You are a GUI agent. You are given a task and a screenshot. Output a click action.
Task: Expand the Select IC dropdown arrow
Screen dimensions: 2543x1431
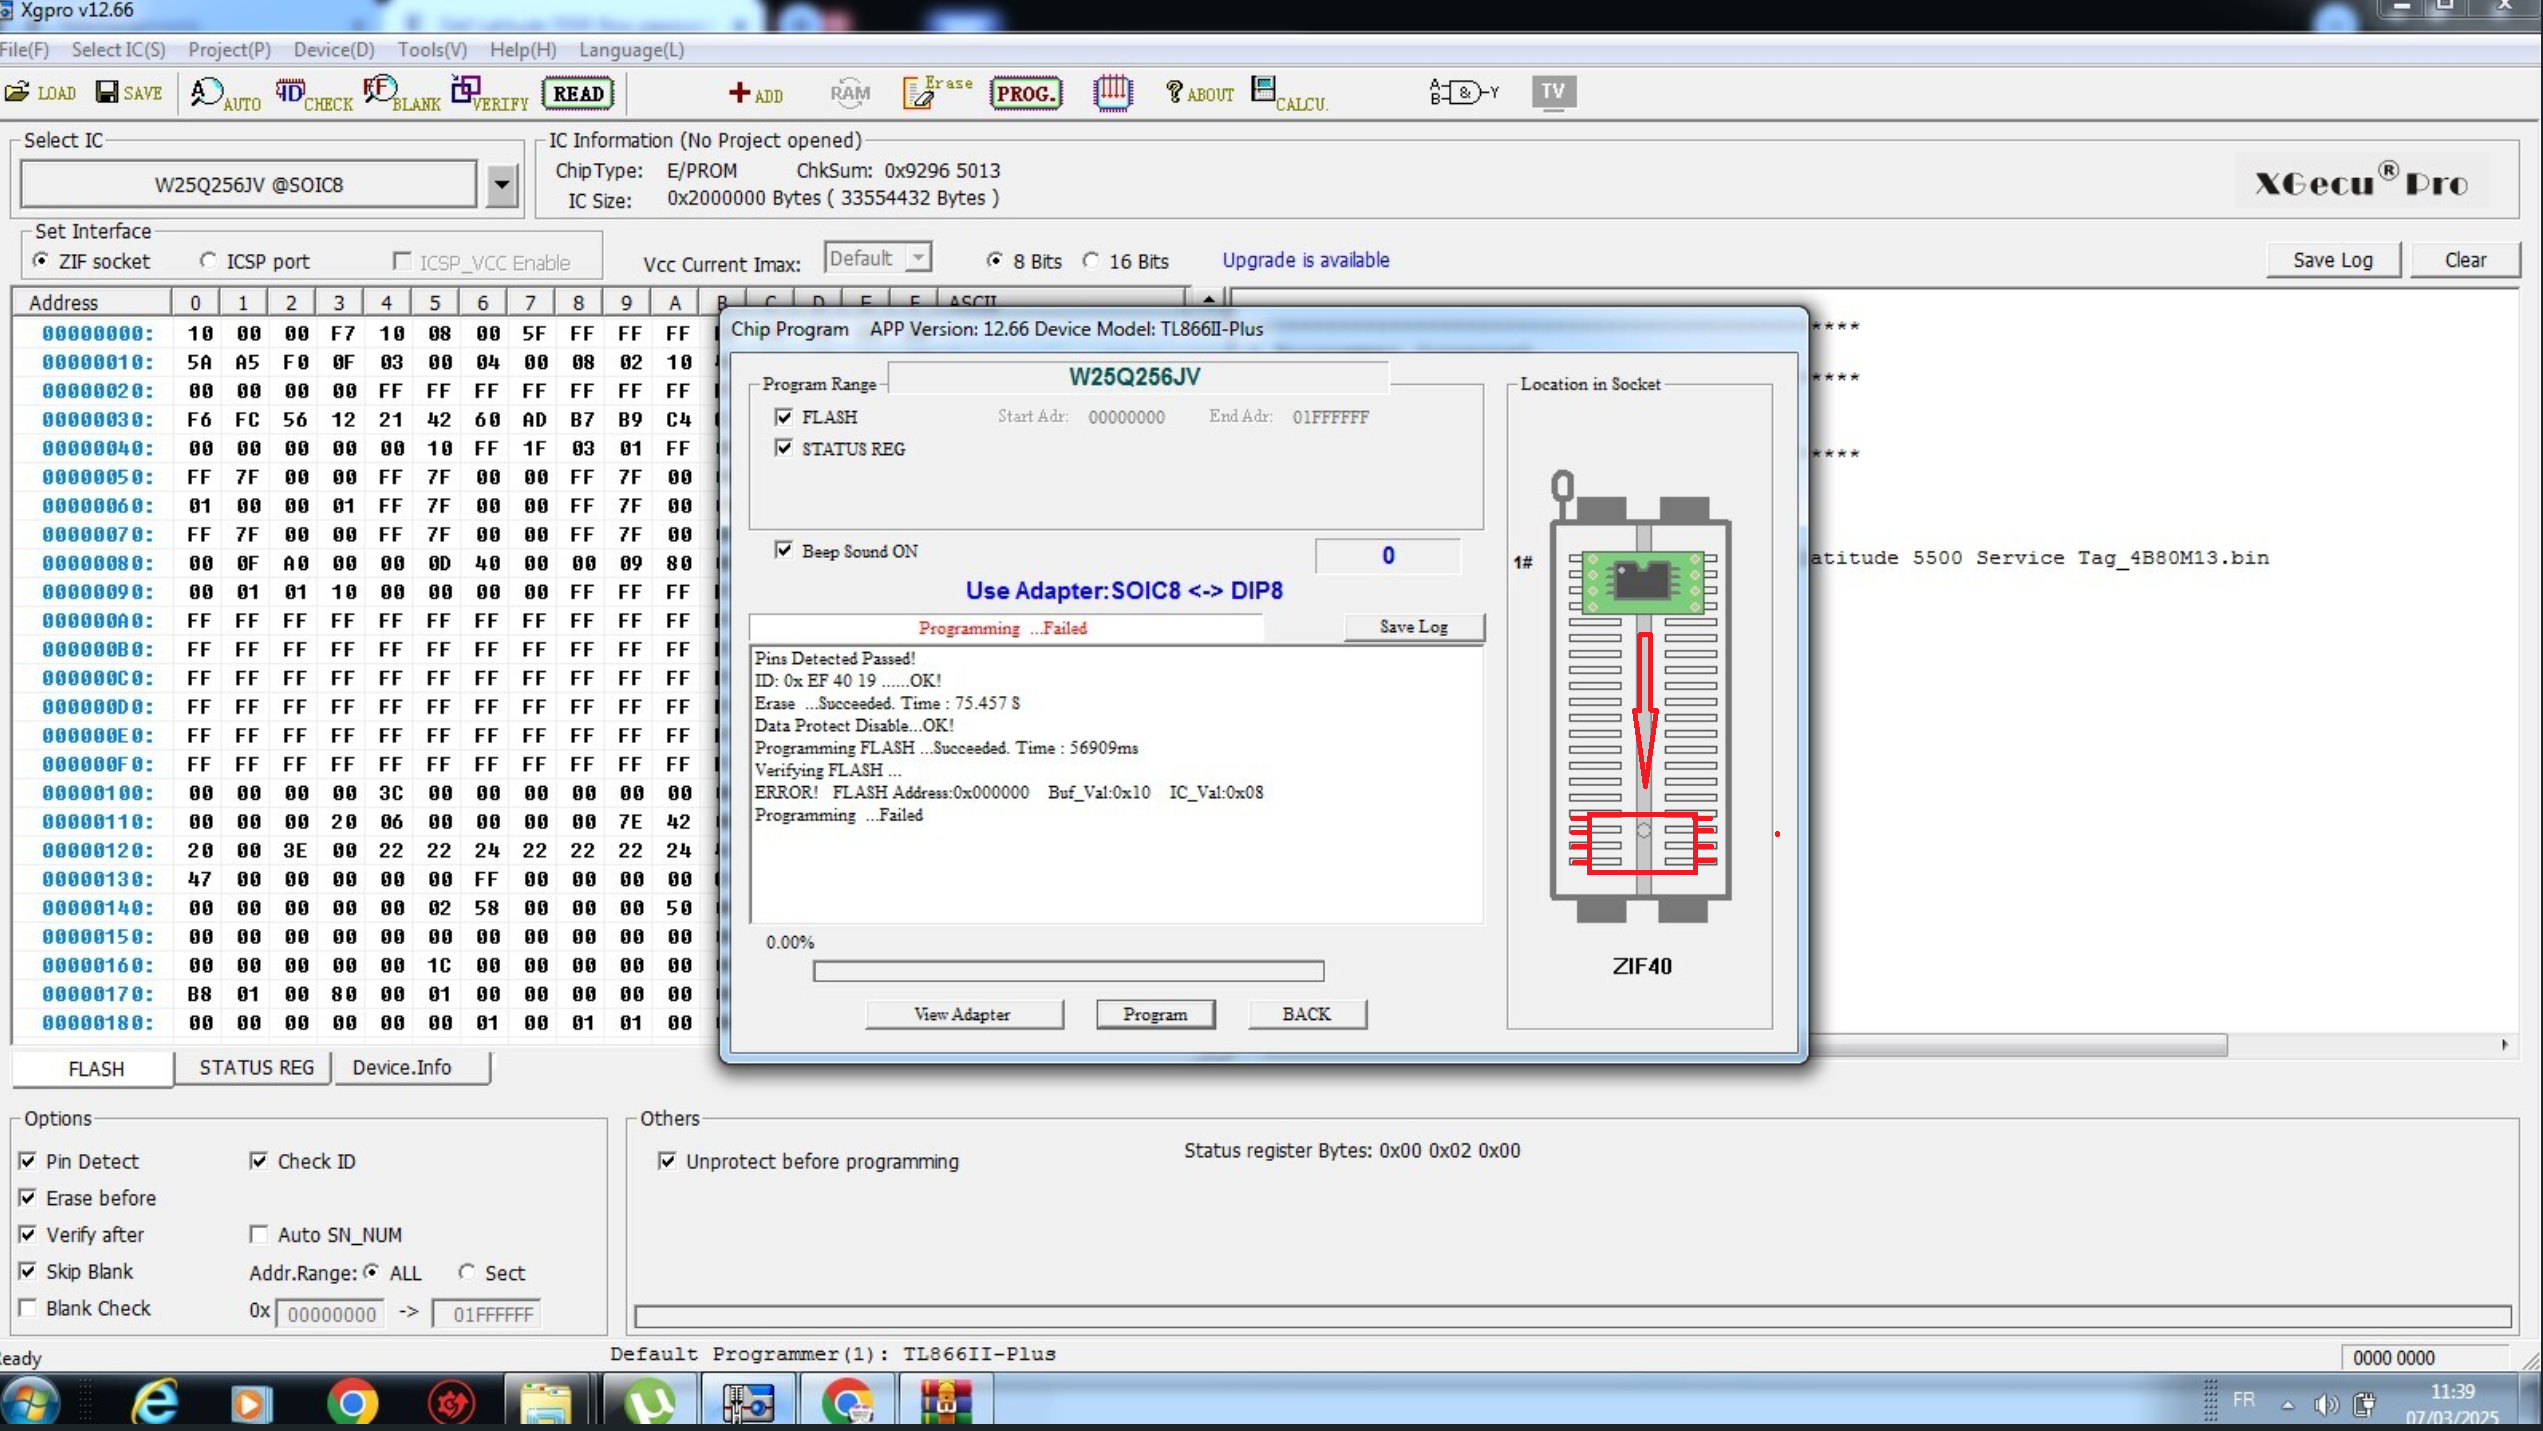[x=502, y=185]
